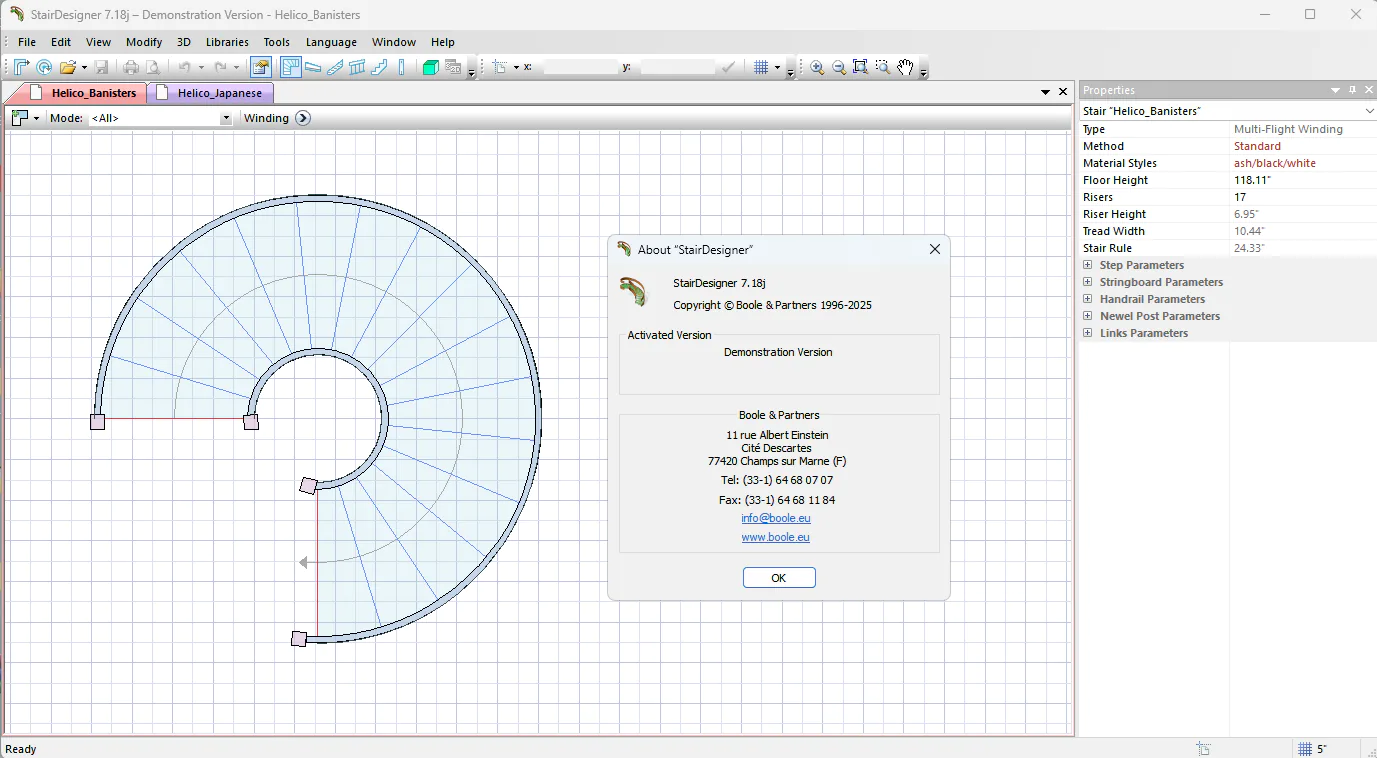
Task: Expand Newel Post Parameters section
Action: coord(1087,316)
